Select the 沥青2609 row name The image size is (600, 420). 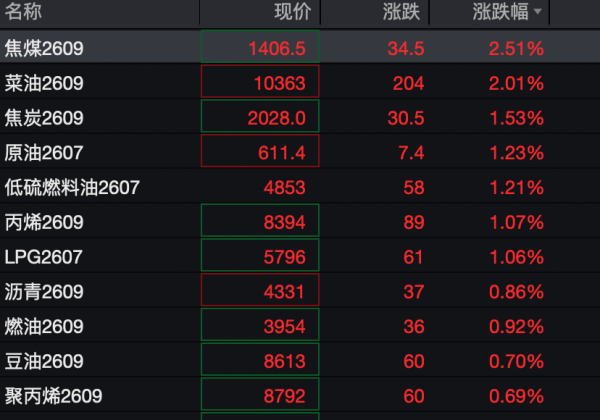pos(44,292)
